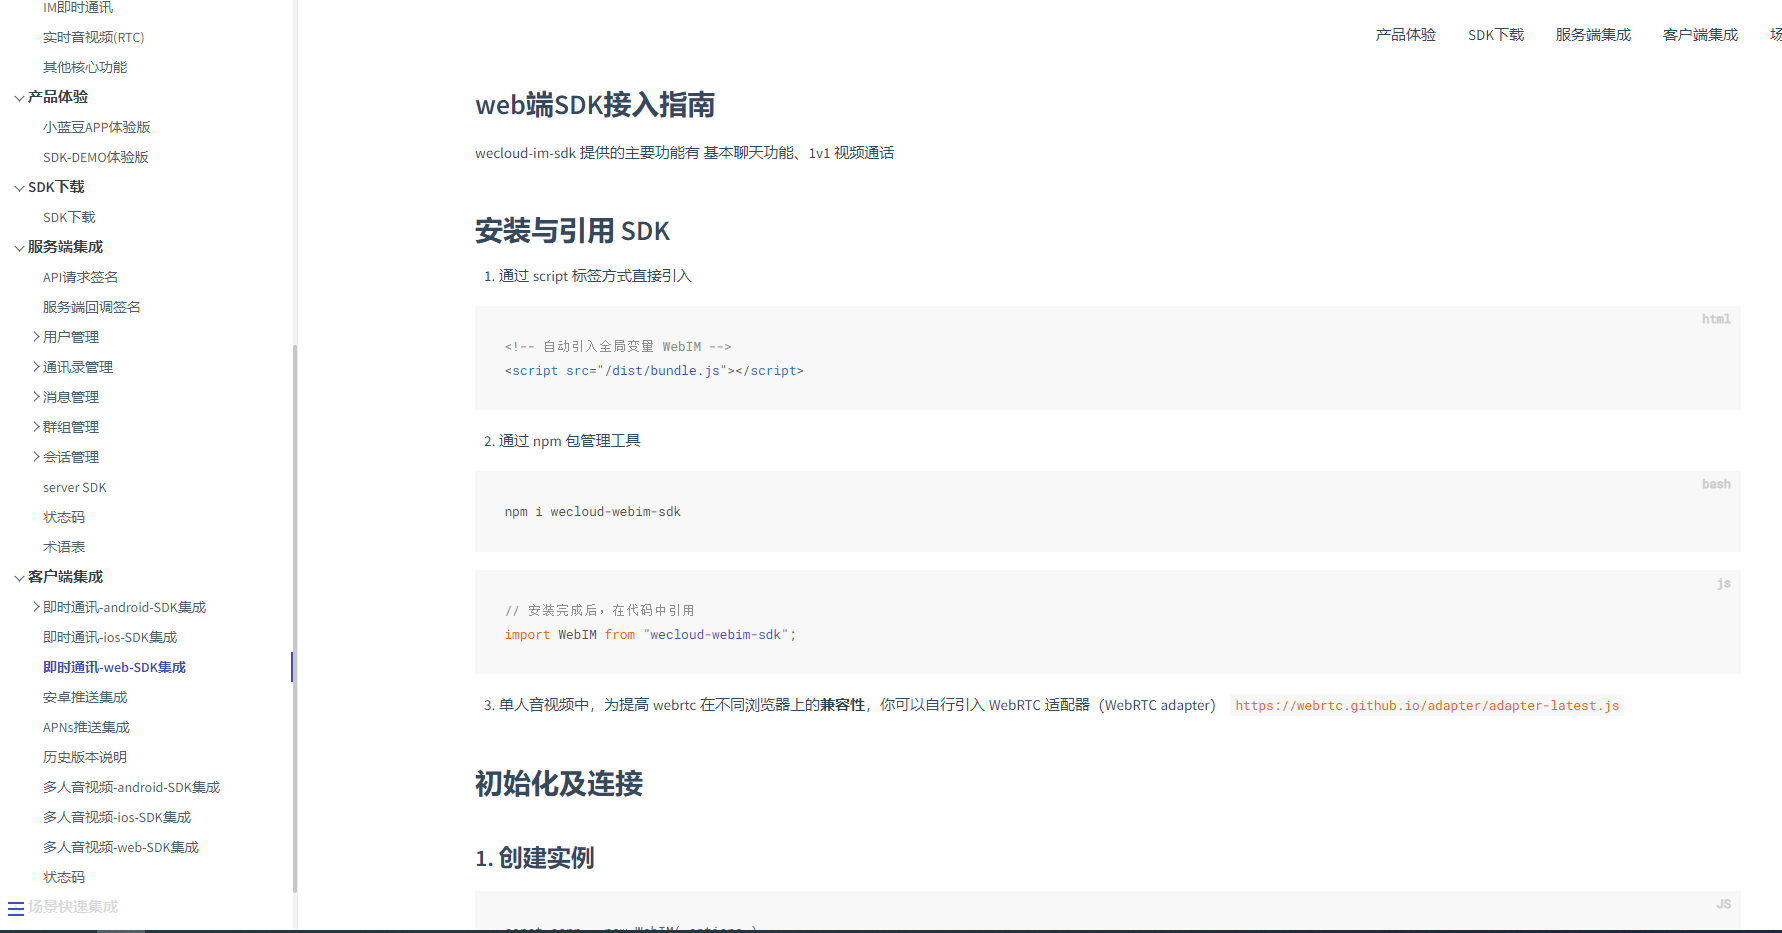Click the 1. 创建实例 heading
The width and height of the screenshot is (1782, 933).
(x=535, y=858)
